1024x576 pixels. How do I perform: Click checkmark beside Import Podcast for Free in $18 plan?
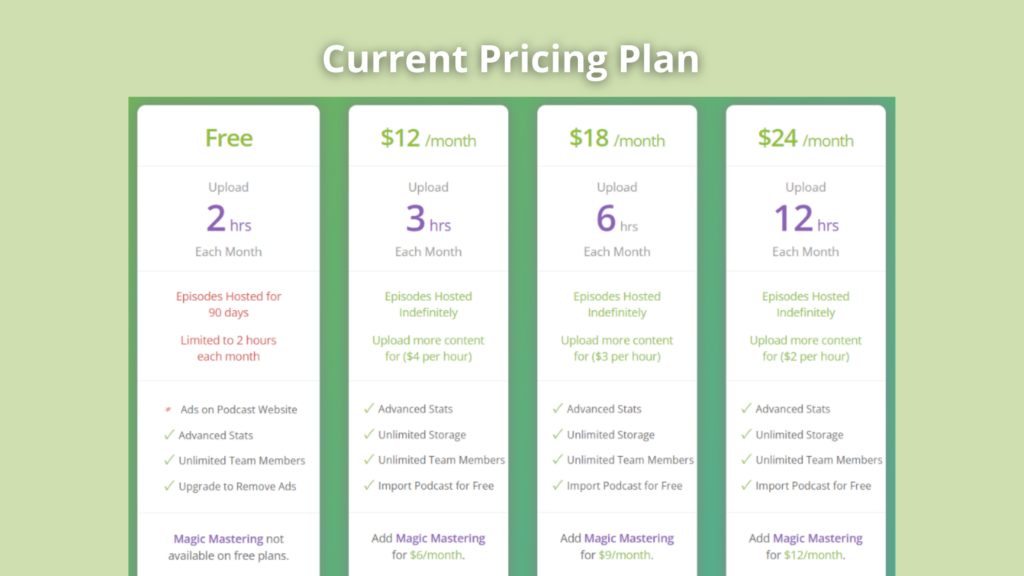[x=558, y=485]
